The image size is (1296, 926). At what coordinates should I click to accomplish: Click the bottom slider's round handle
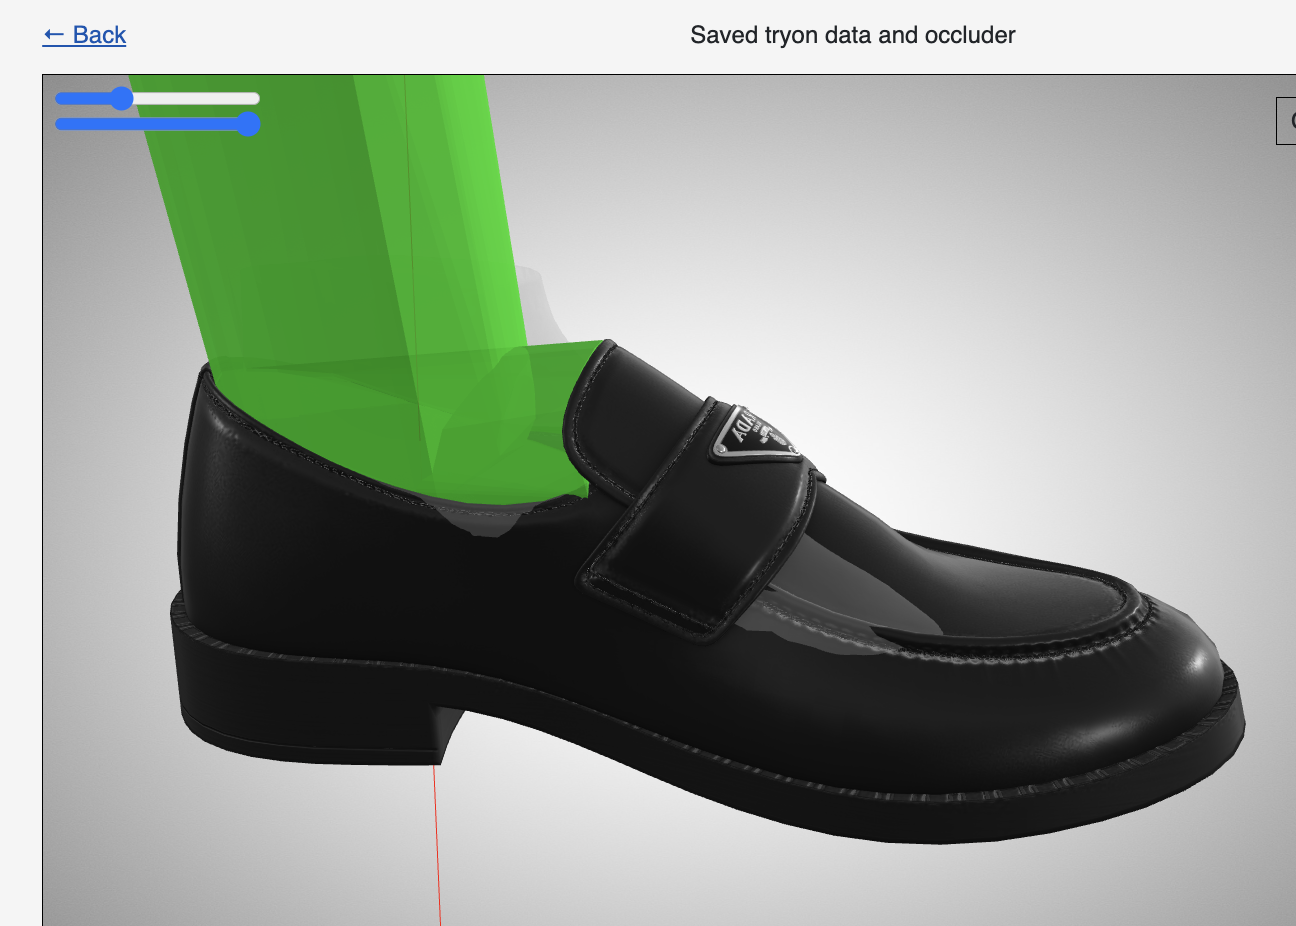coord(248,124)
